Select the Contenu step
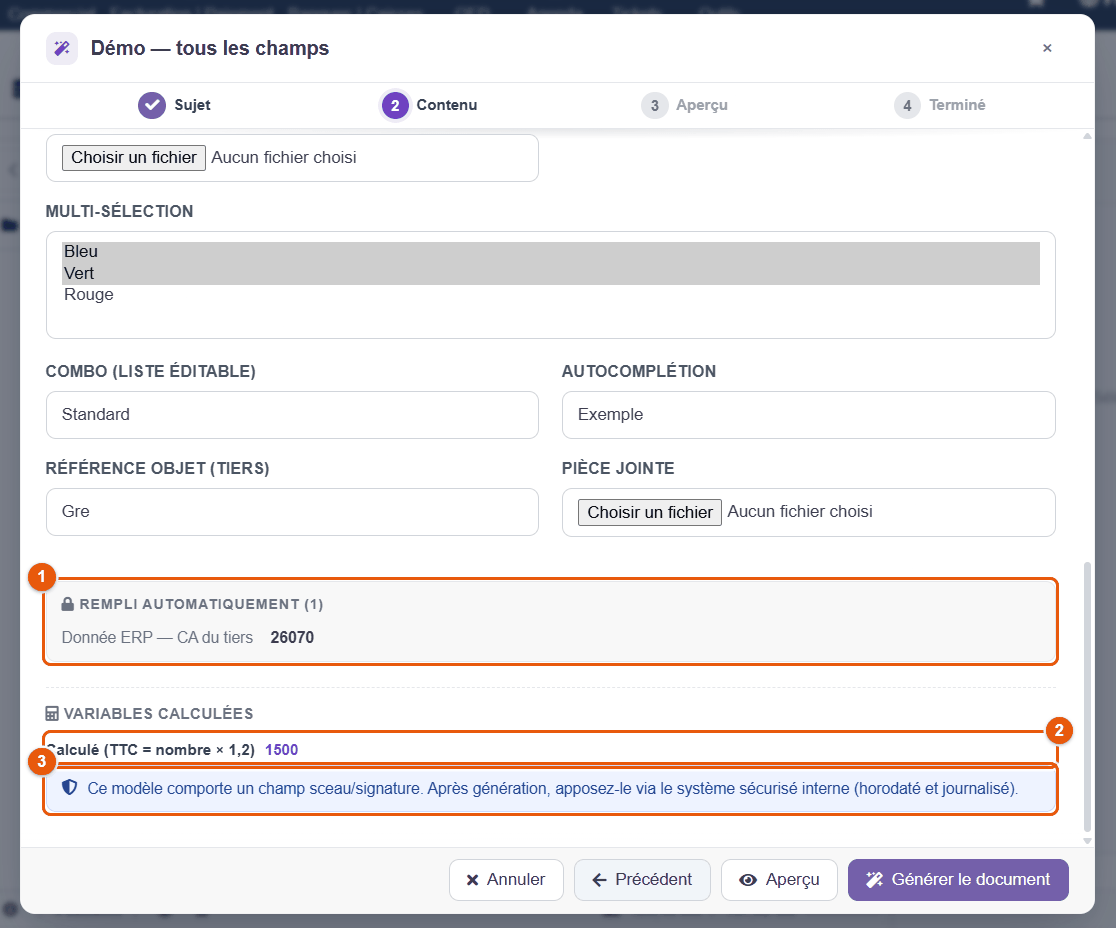The image size is (1116, 928). click(x=429, y=105)
